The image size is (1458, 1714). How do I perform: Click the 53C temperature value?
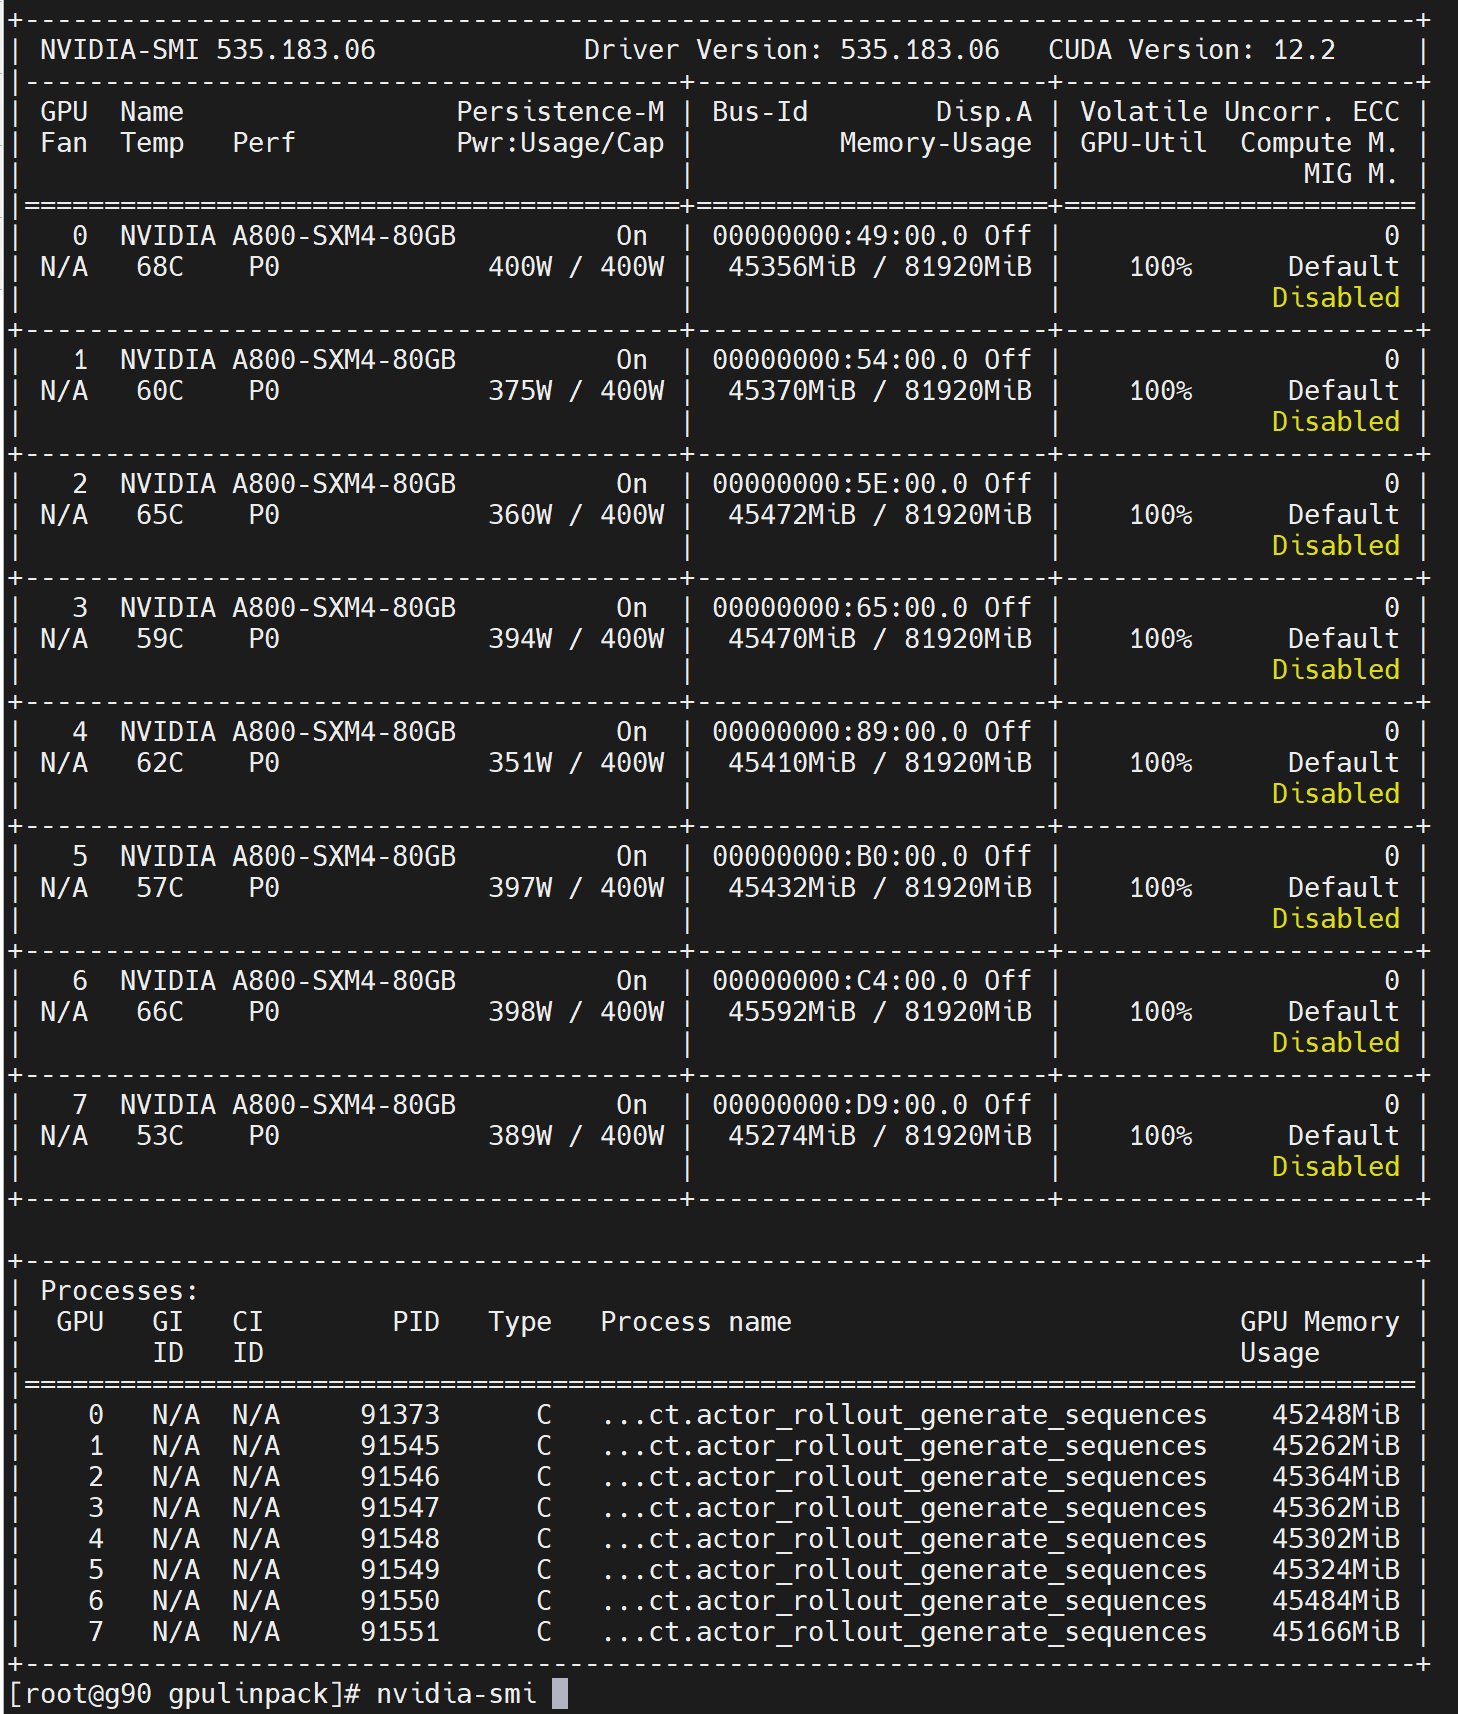click(160, 1136)
